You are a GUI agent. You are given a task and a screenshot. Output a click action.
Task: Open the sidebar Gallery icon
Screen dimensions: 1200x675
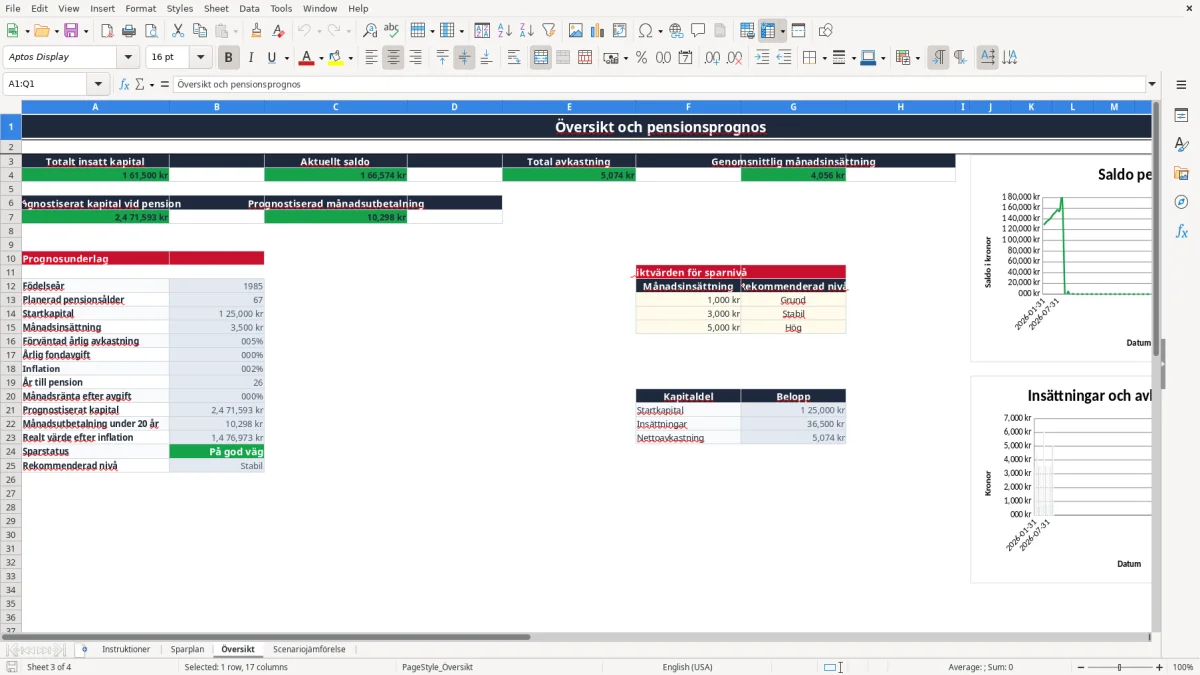pos(1181,174)
